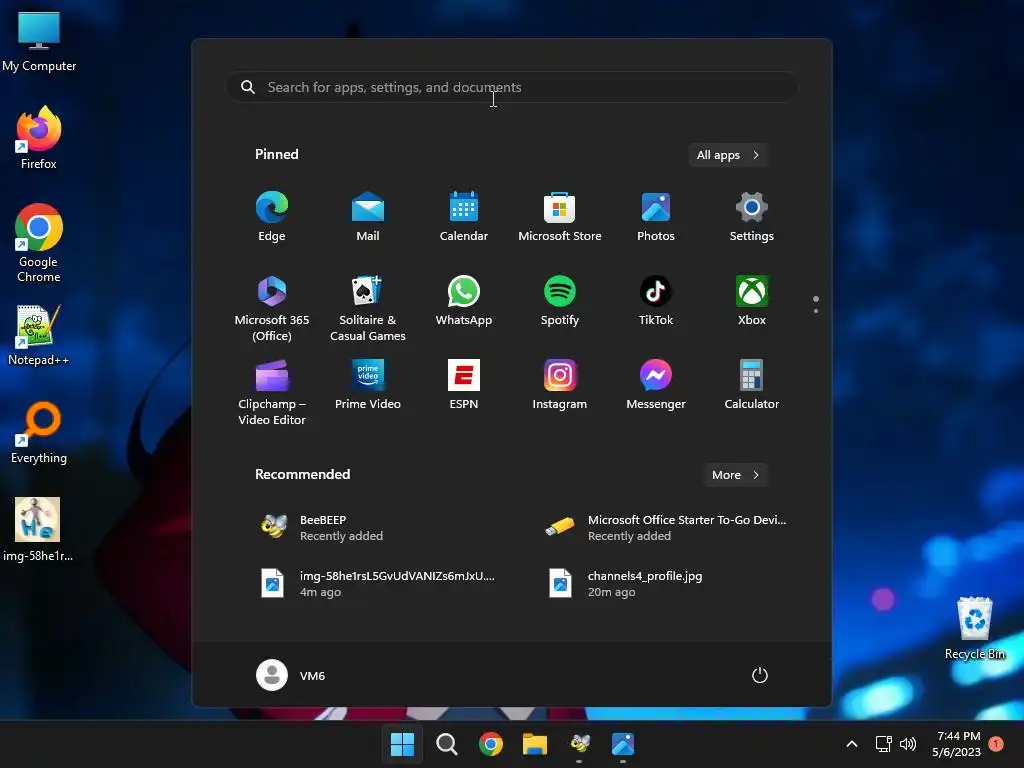Open taskbar Search
Image resolution: width=1024 pixels, height=768 pixels.
(x=447, y=744)
